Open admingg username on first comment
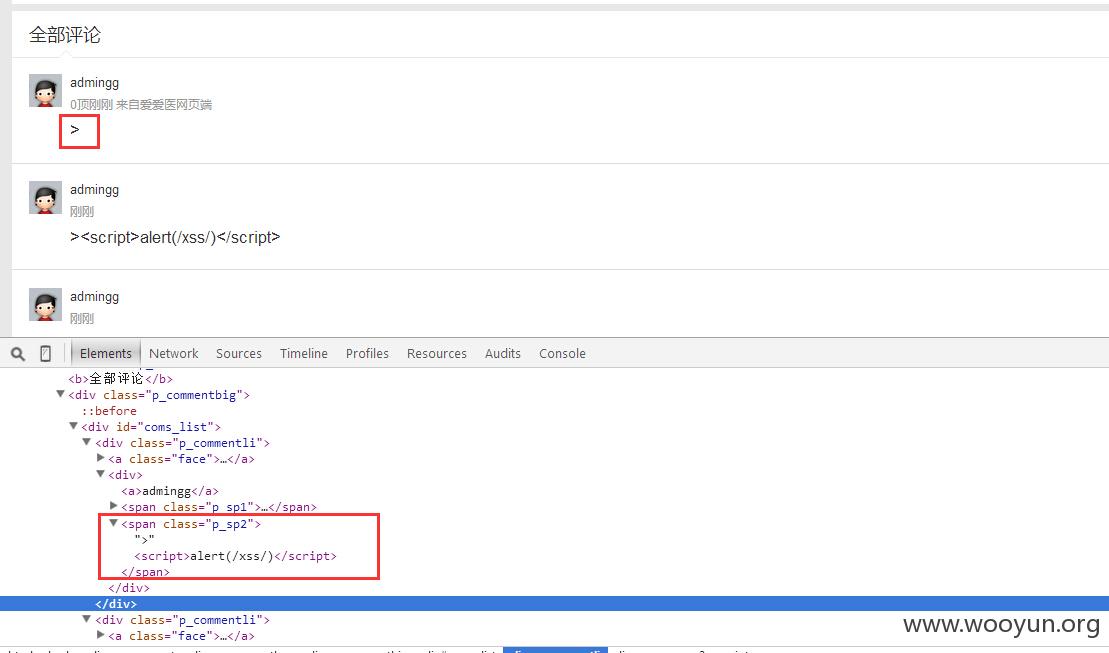This screenshot has height=653, width=1109. [95, 83]
